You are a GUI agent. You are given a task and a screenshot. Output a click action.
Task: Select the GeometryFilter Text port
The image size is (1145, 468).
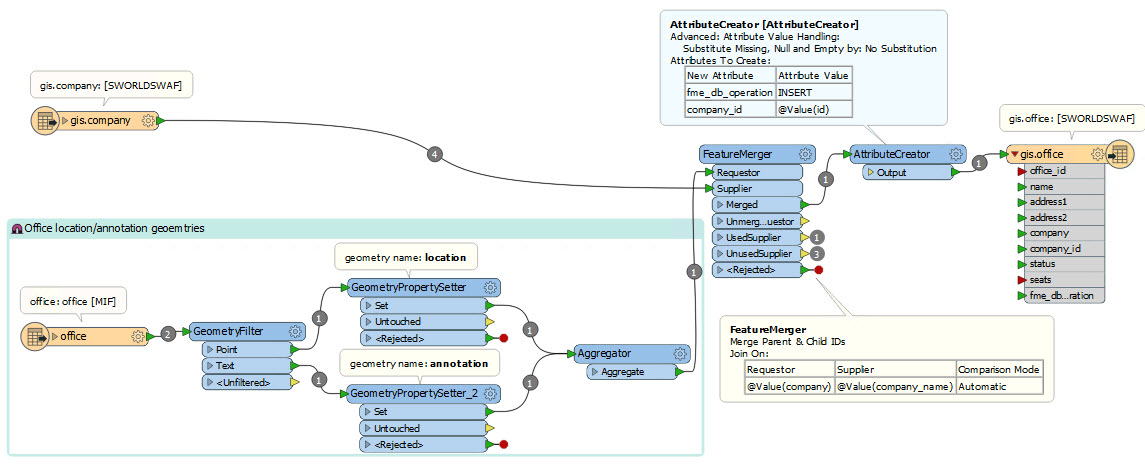(x=245, y=366)
